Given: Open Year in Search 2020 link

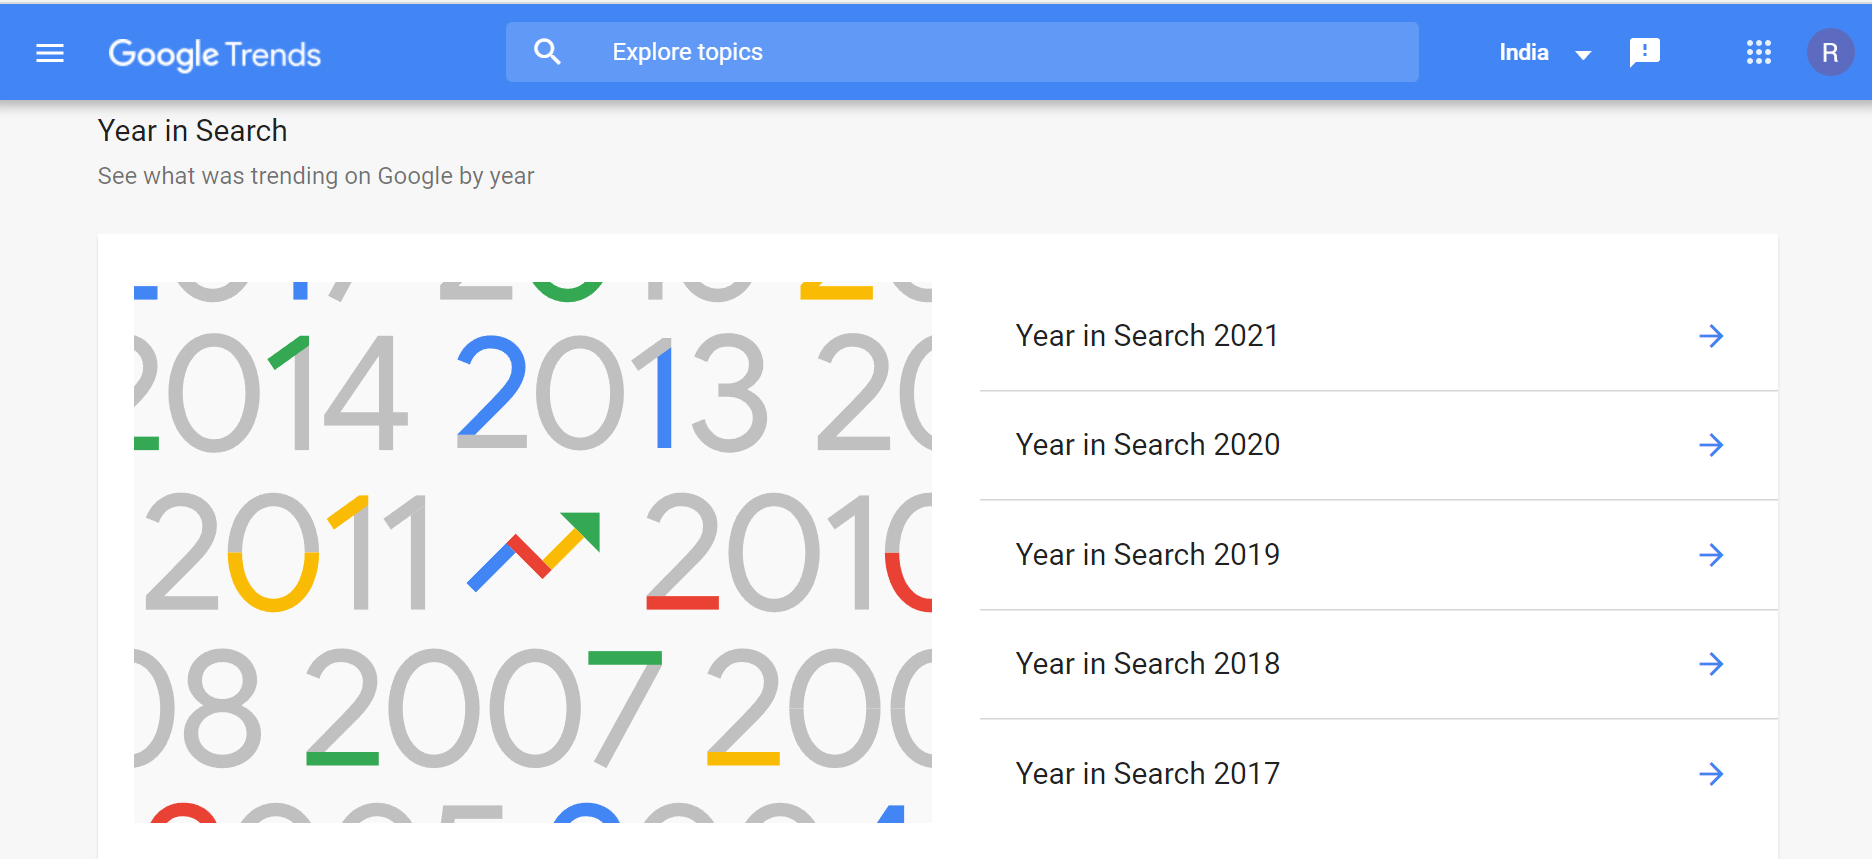Looking at the screenshot, I should pos(1379,445).
